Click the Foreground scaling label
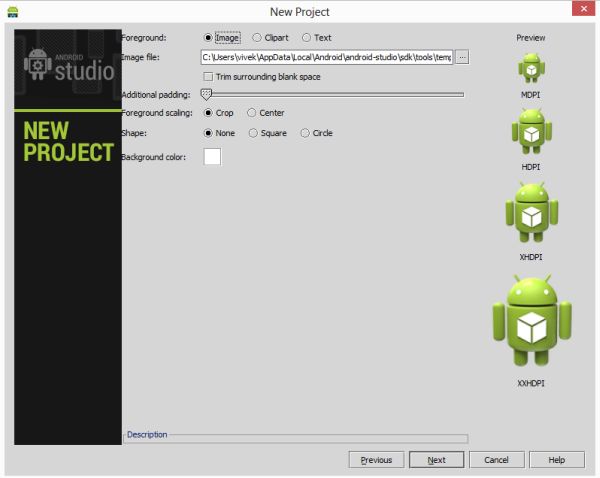 [157, 113]
